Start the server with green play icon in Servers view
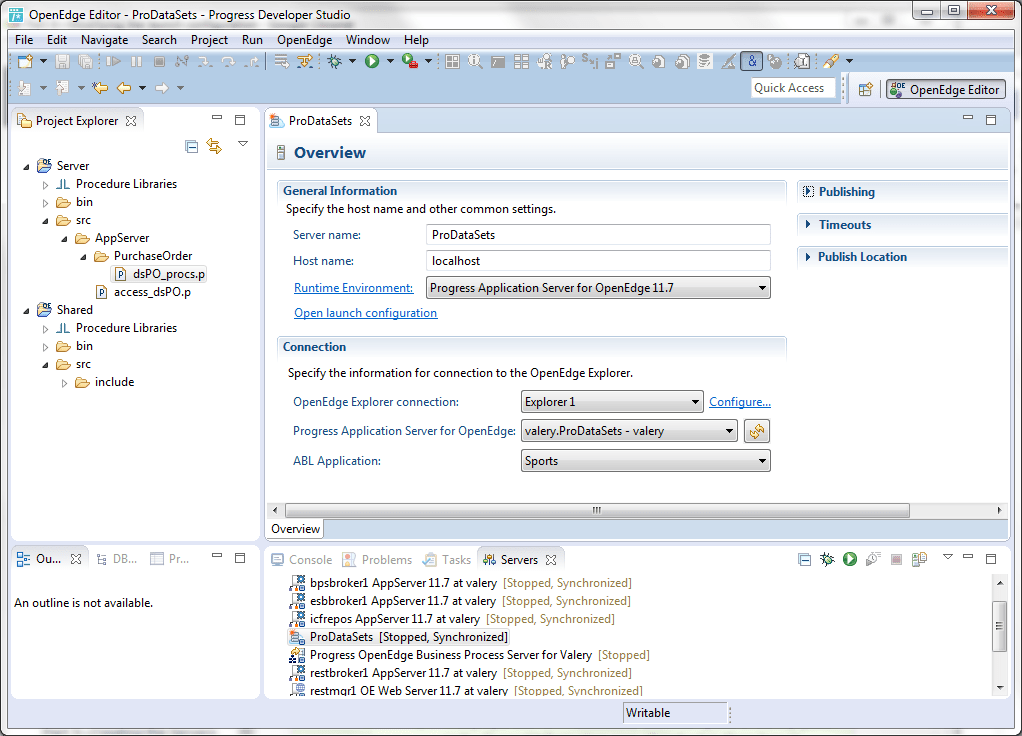1022x736 pixels. tap(850, 559)
